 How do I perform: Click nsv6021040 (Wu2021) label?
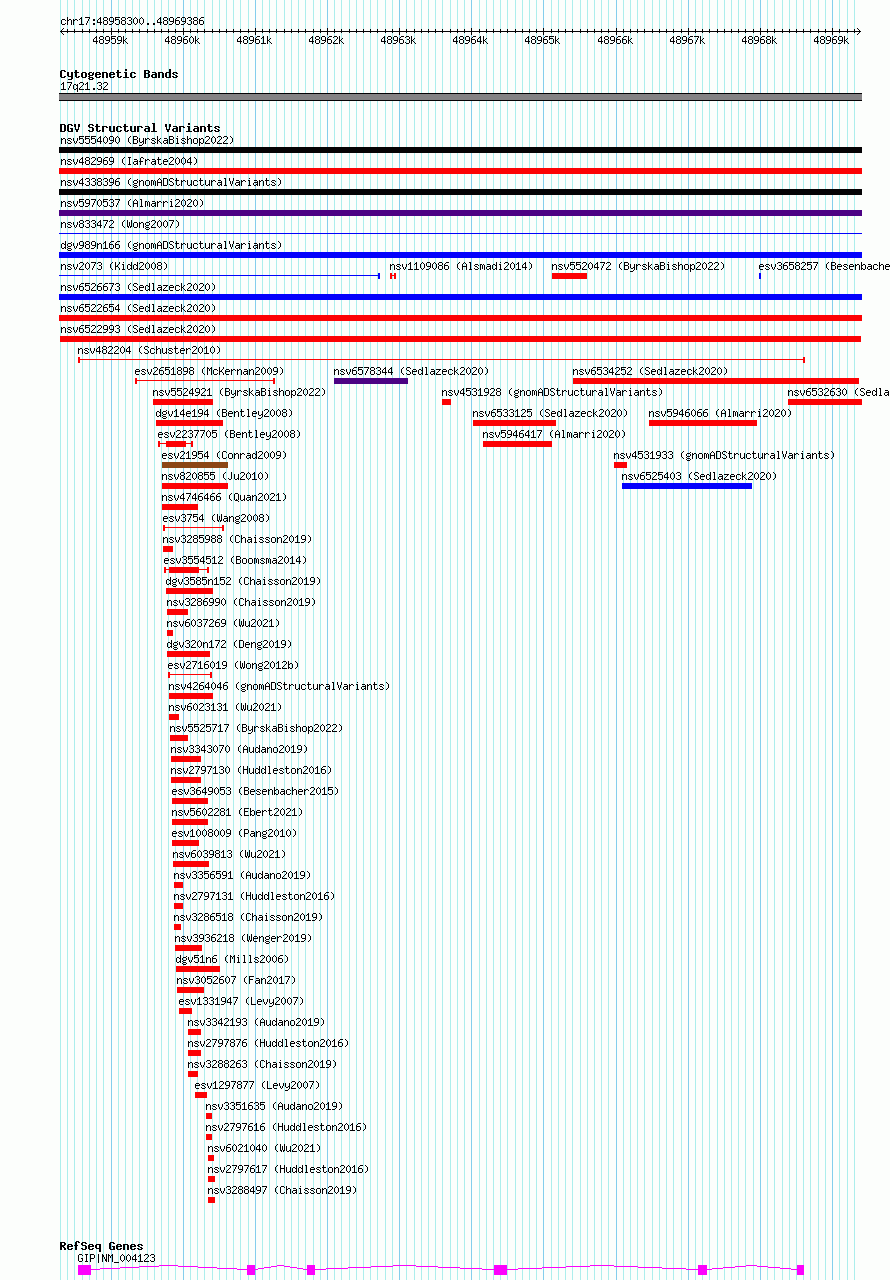click(265, 1148)
